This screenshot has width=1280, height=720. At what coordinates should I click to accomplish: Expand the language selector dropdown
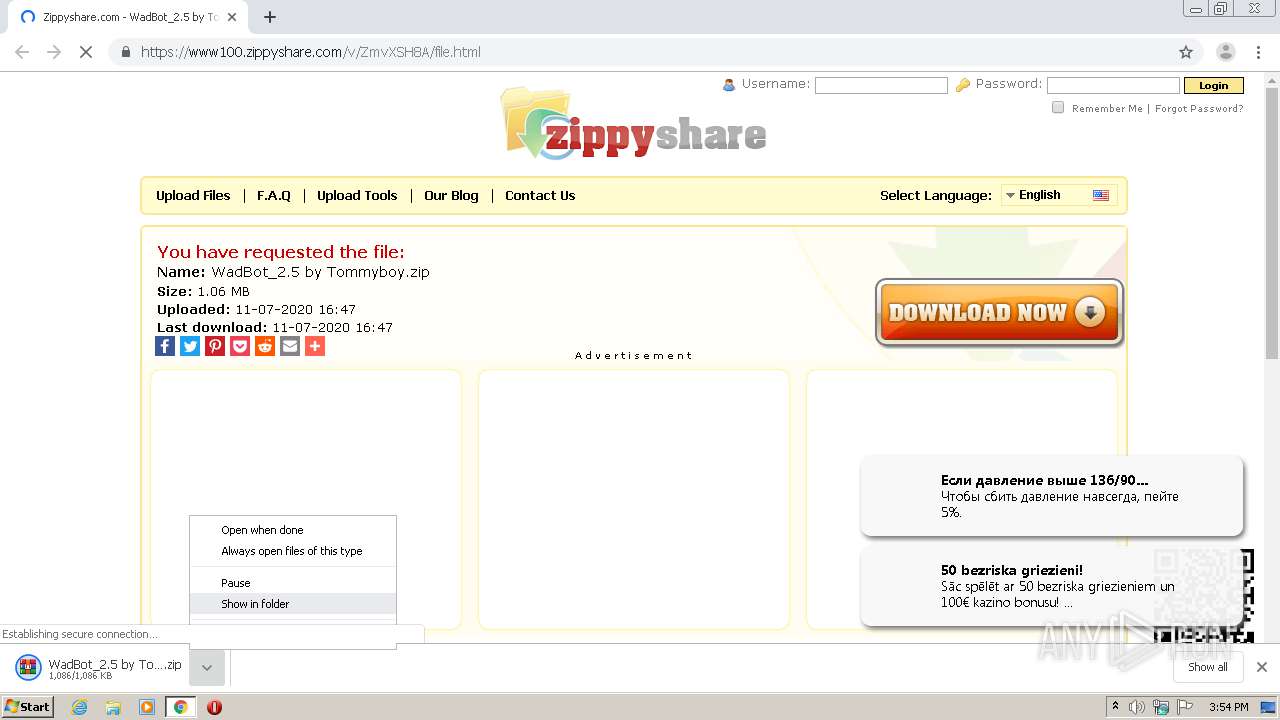[1059, 195]
